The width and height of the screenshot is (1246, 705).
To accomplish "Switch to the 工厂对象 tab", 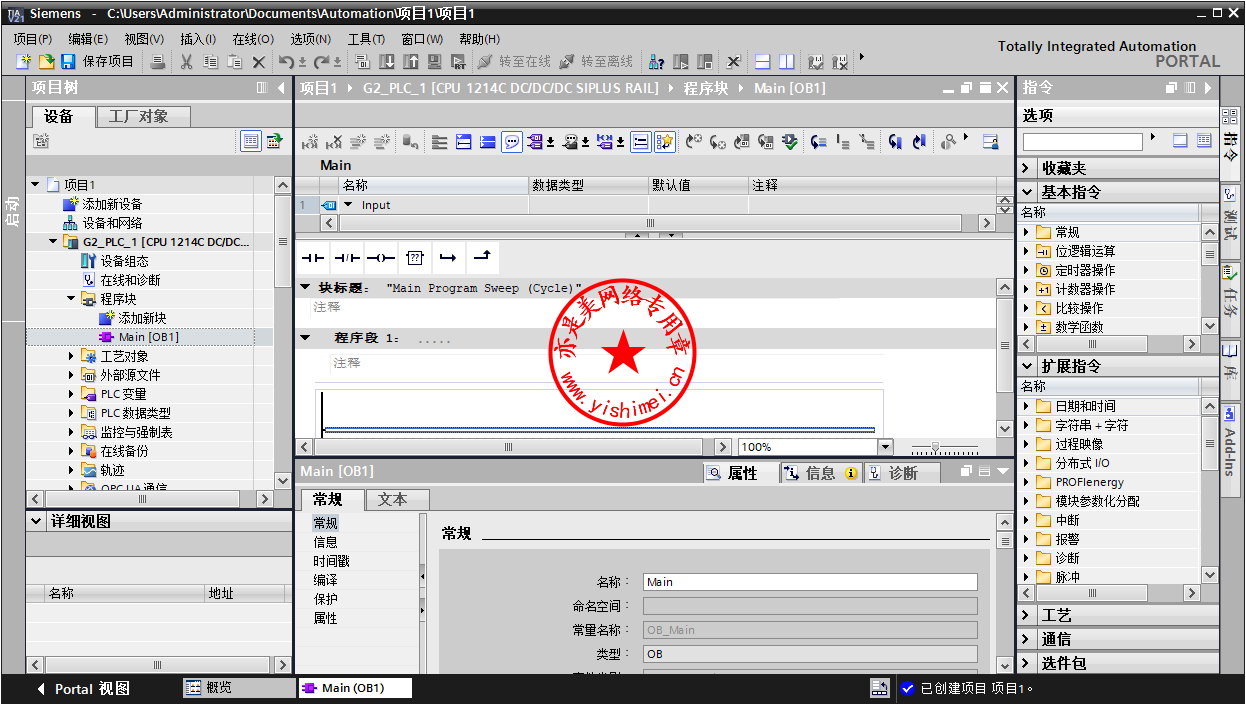I will 138,117.
